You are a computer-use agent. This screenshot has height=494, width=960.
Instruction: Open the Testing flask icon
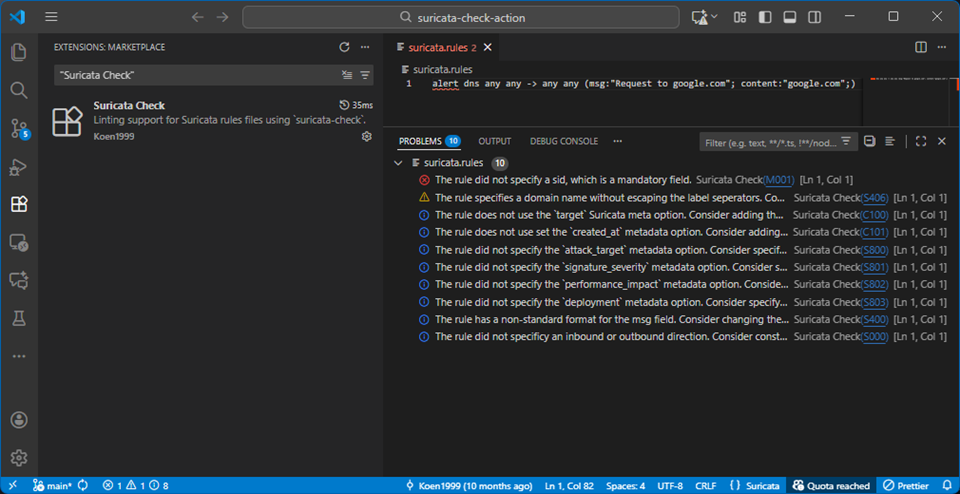point(19,318)
